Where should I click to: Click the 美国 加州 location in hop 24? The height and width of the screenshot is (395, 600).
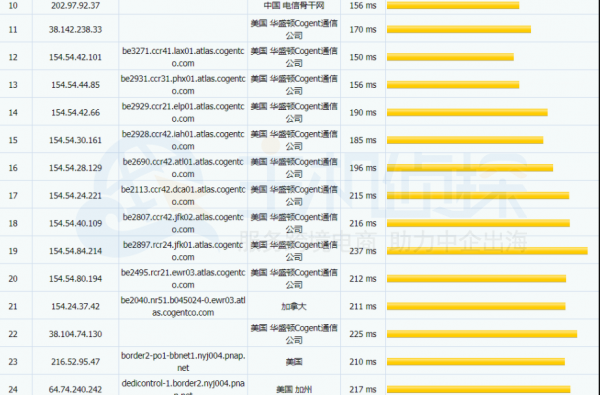tap(294, 390)
